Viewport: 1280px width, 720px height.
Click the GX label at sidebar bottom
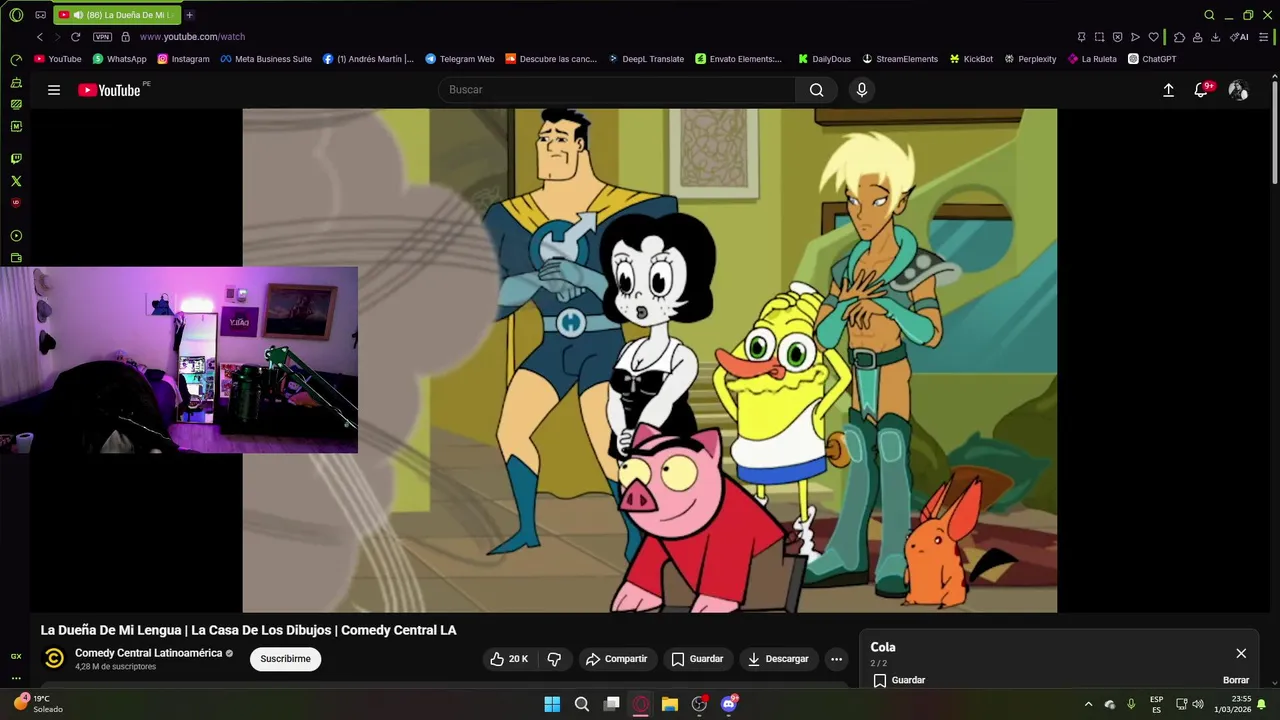[16, 656]
